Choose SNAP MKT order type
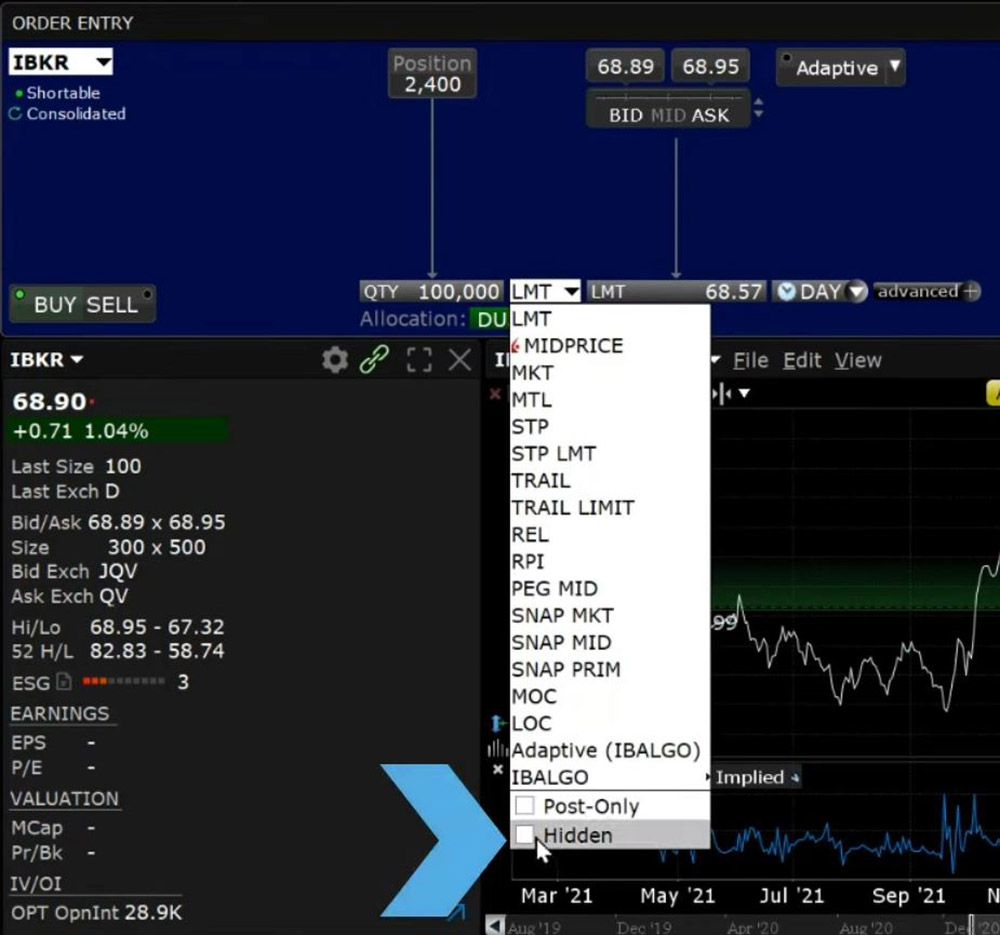Viewport: 1000px width, 935px height. point(610,615)
